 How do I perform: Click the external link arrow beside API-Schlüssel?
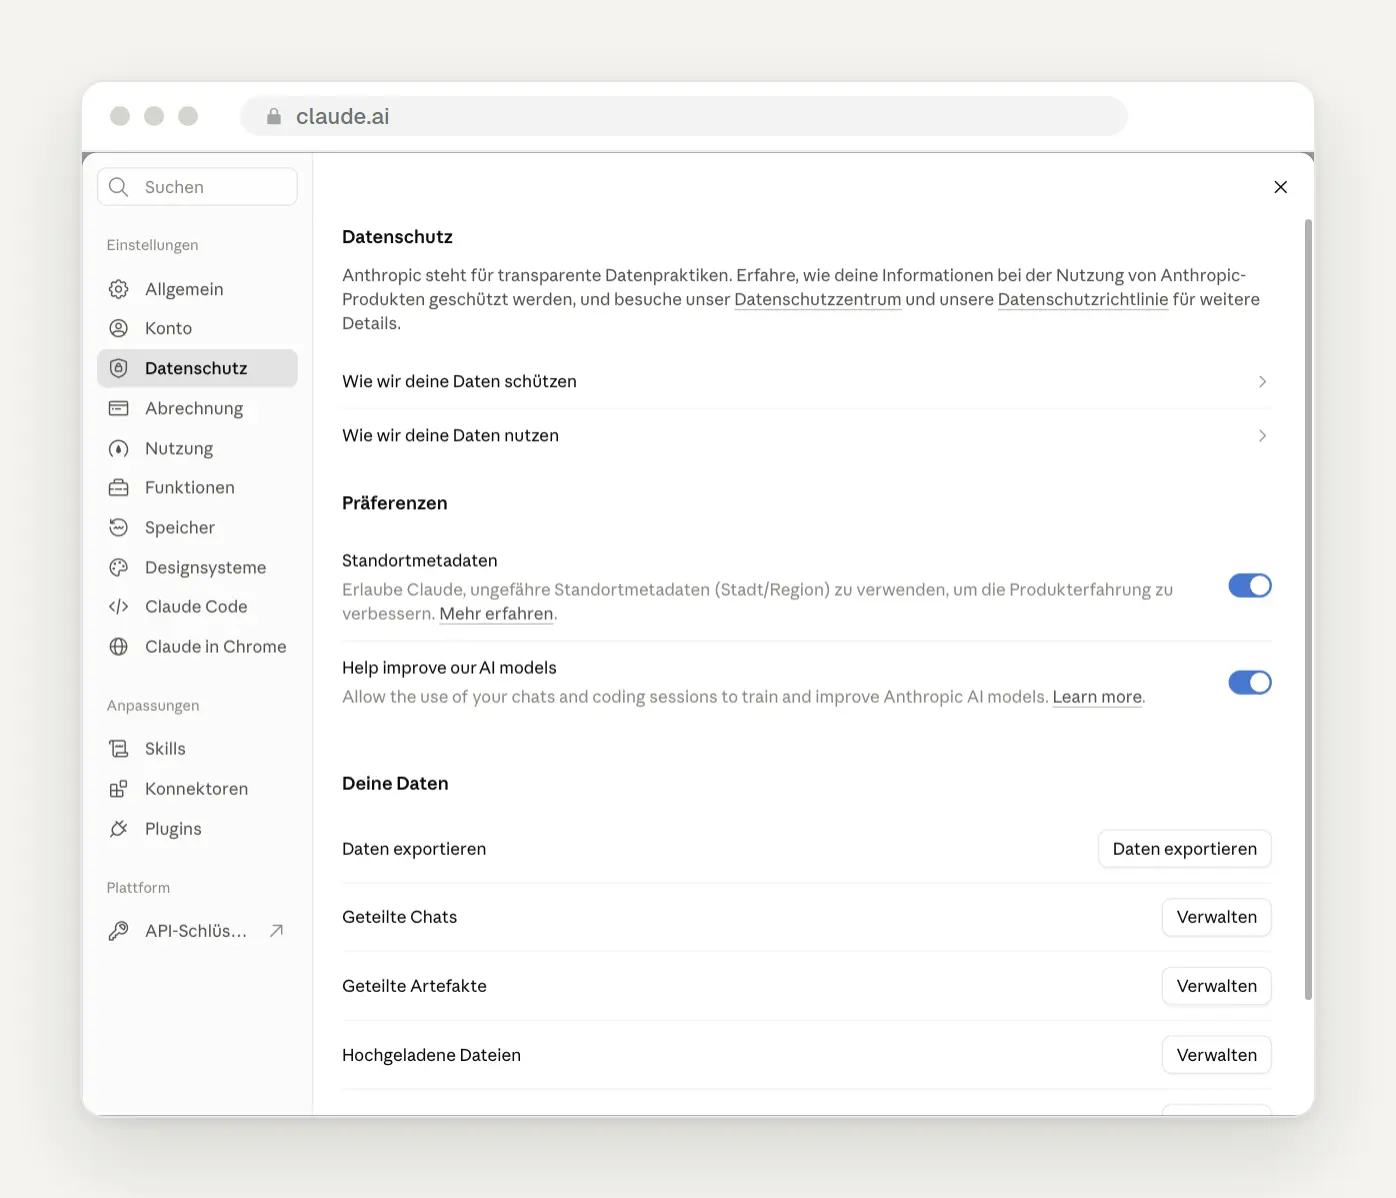point(277,930)
